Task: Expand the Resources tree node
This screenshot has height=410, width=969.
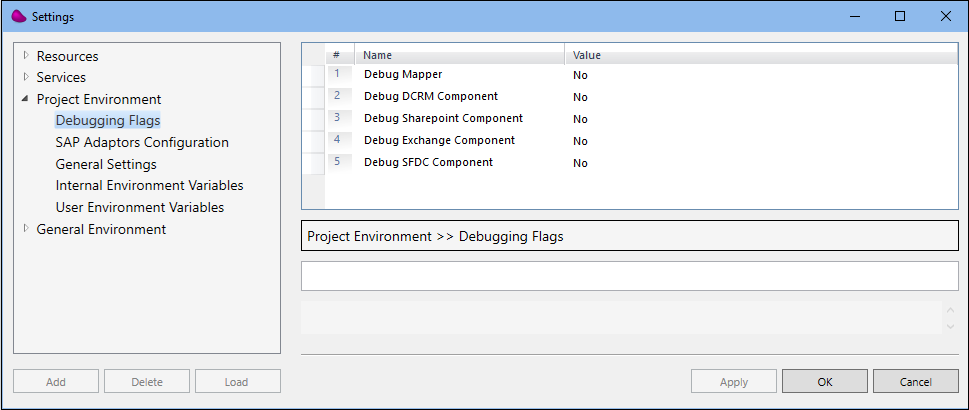Action: pos(26,56)
